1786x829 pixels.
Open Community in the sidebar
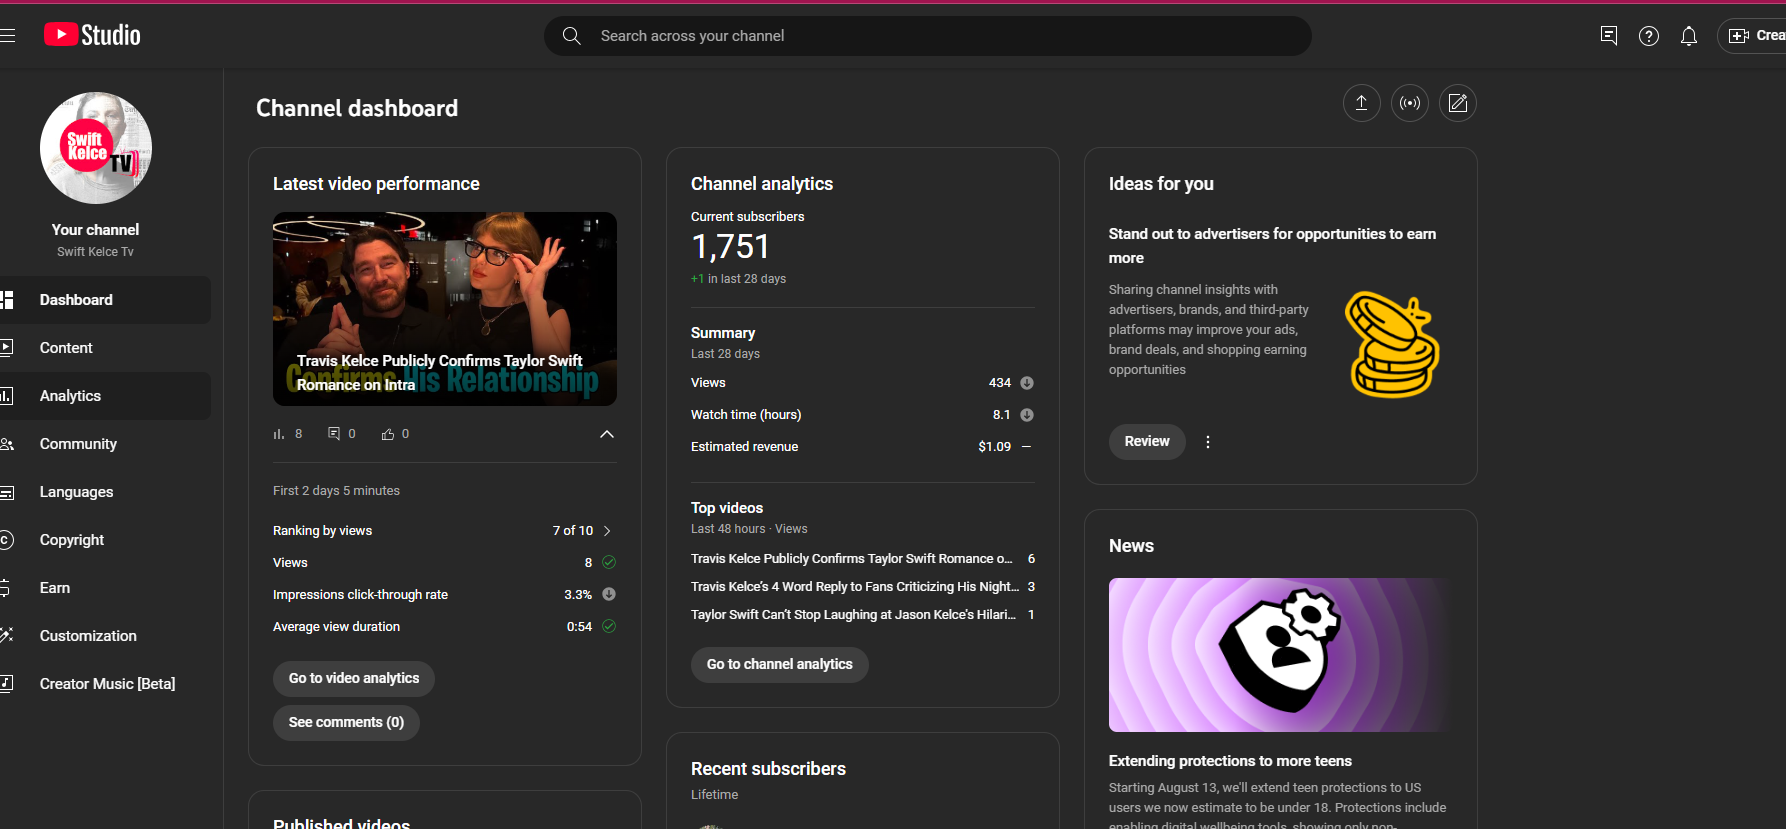pyautogui.click(x=104, y=444)
